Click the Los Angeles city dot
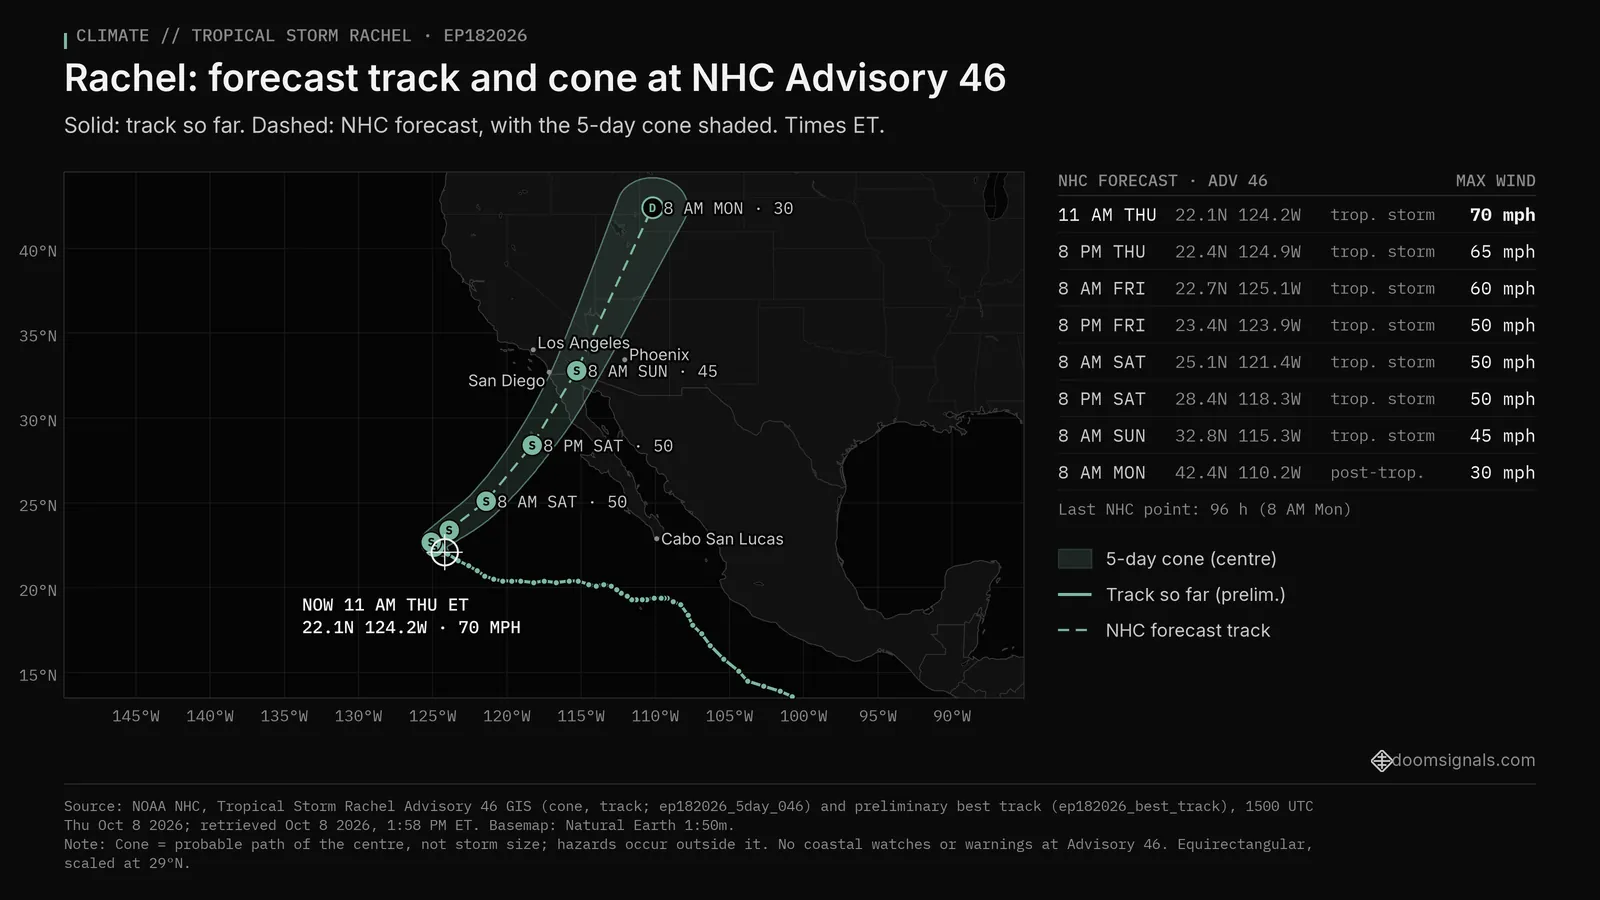The width and height of the screenshot is (1600, 900). pos(533,350)
